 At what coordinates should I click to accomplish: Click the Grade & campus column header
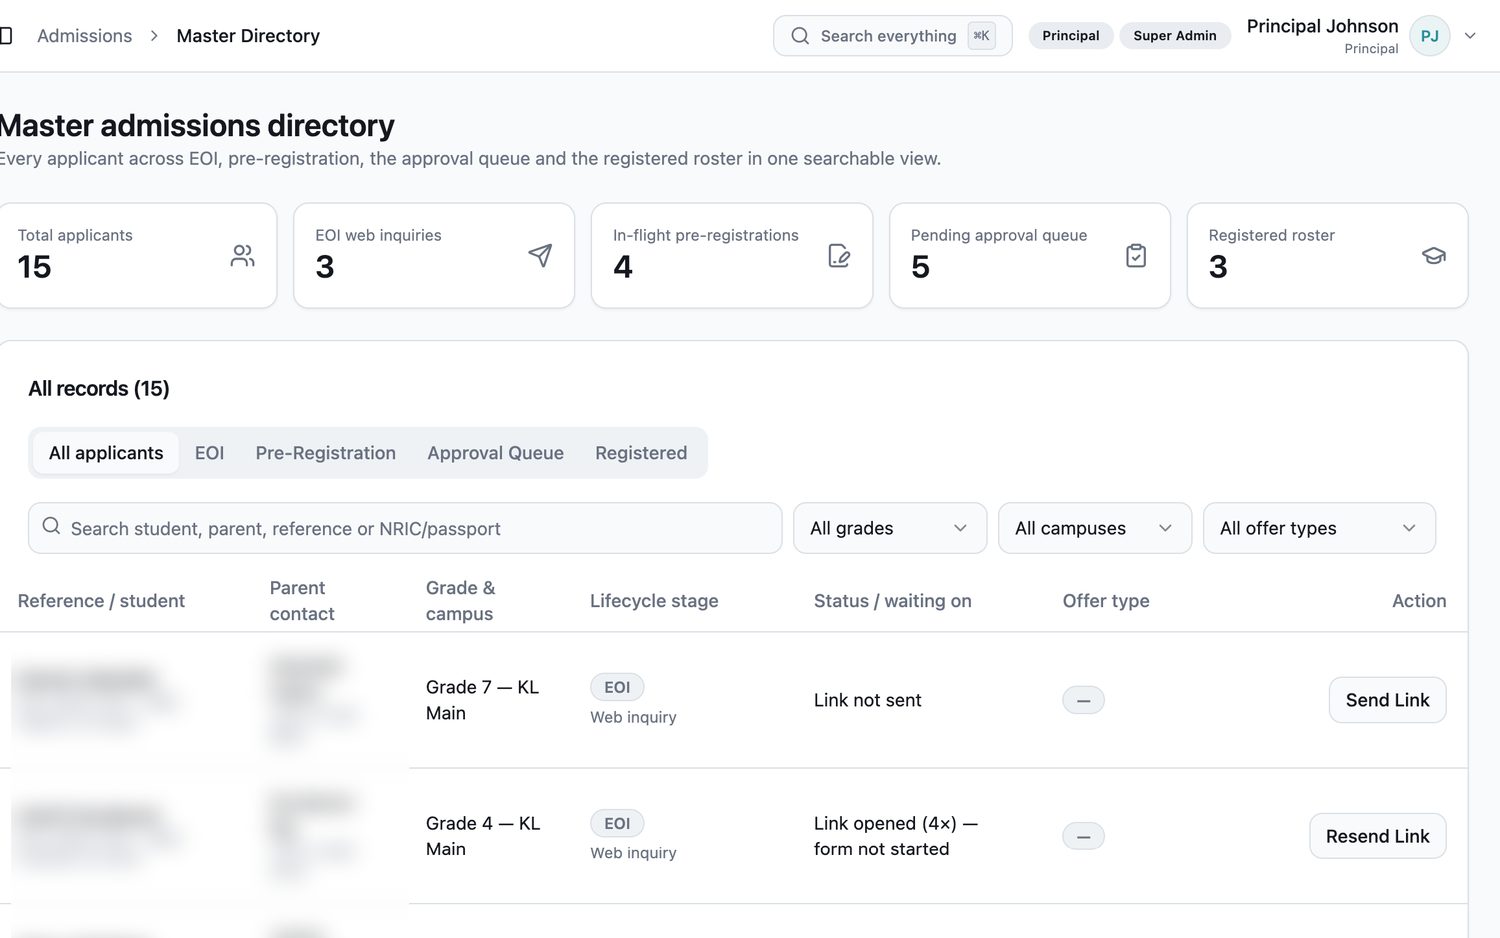(460, 601)
